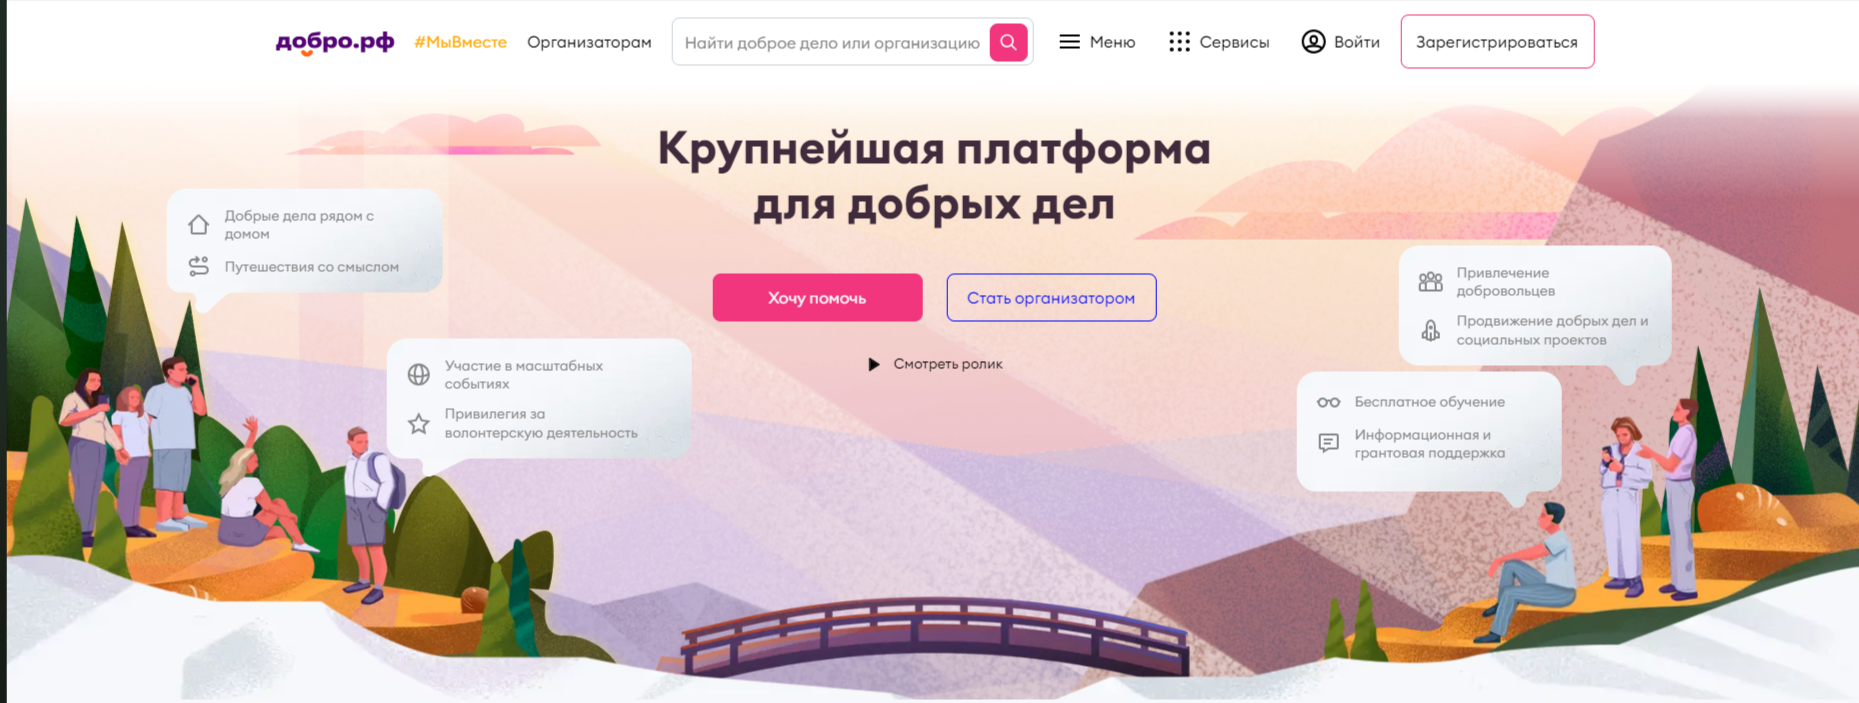Open the Организаторам menu item
This screenshot has height=703, width=1859.
(589, 42)
